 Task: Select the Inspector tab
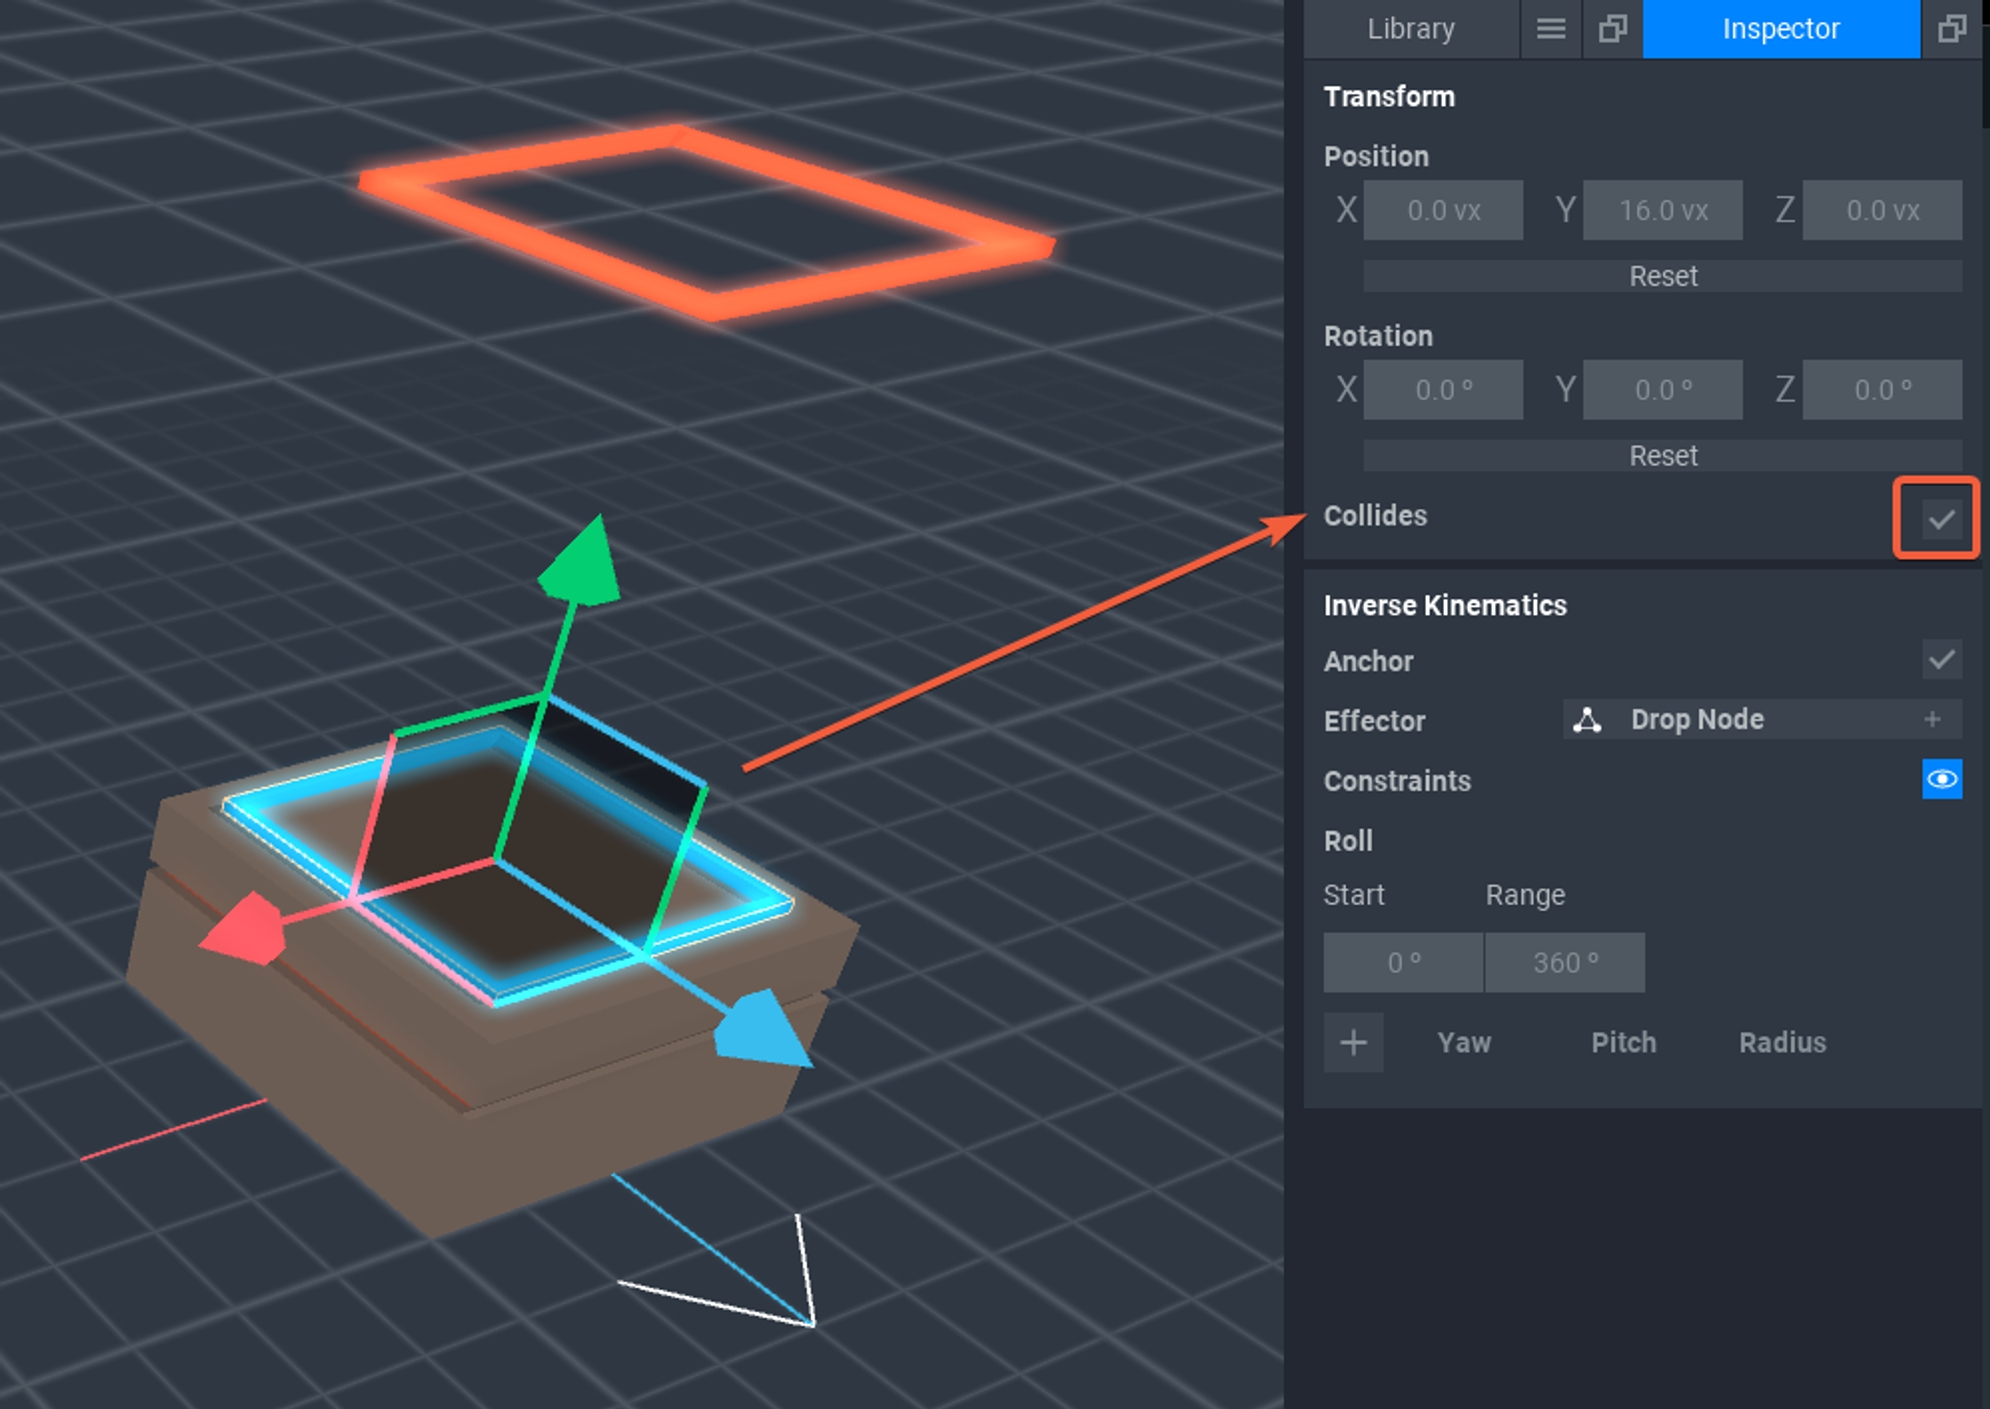pos(1780,28)
